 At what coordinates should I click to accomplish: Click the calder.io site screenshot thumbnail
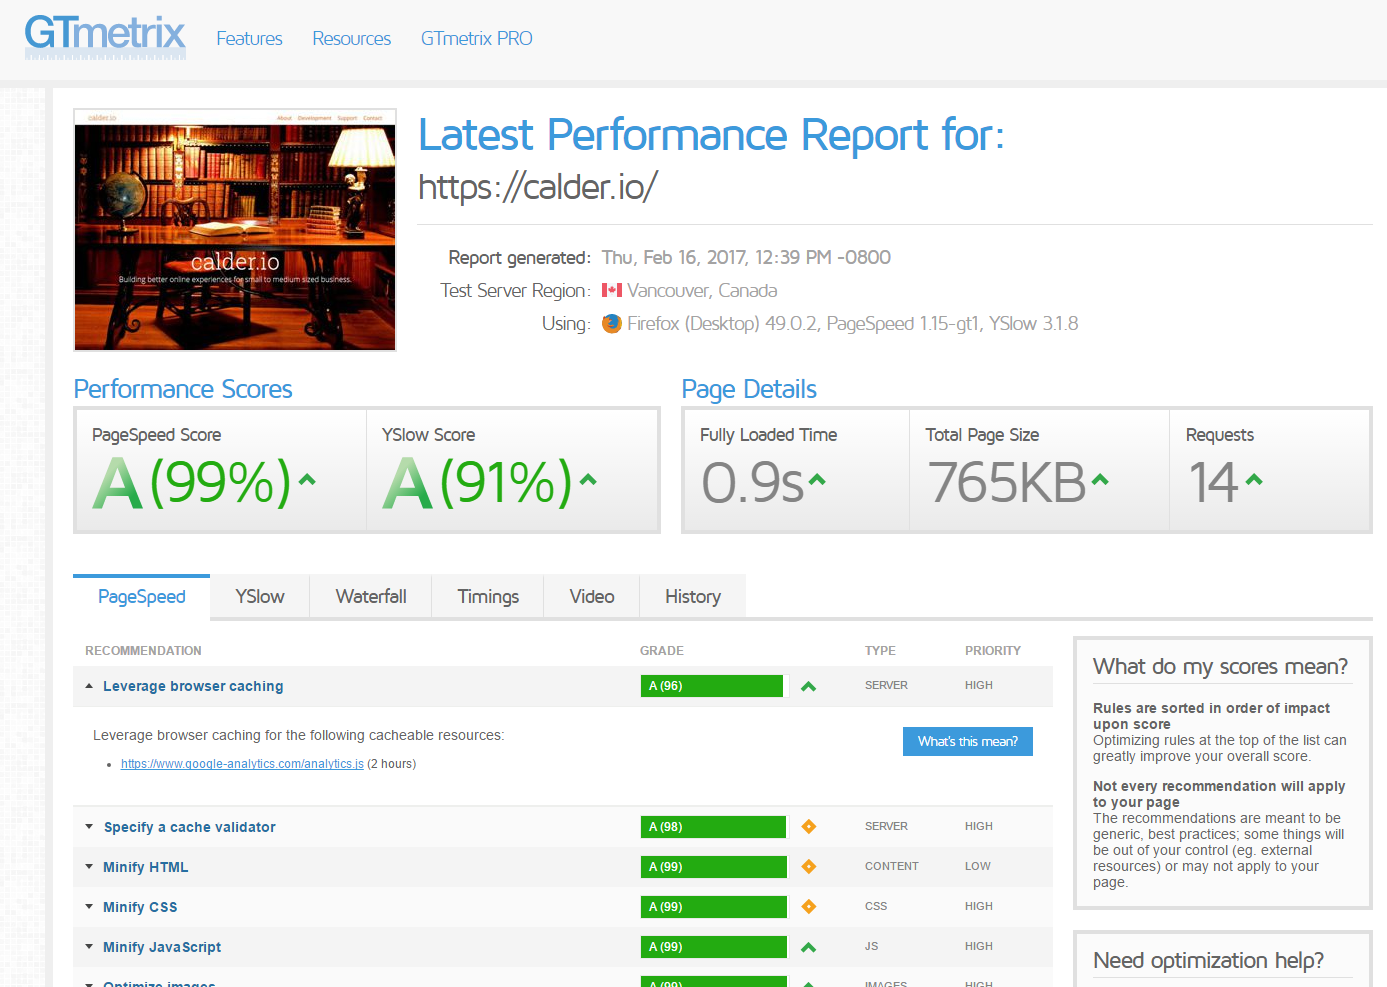[235, 230]
